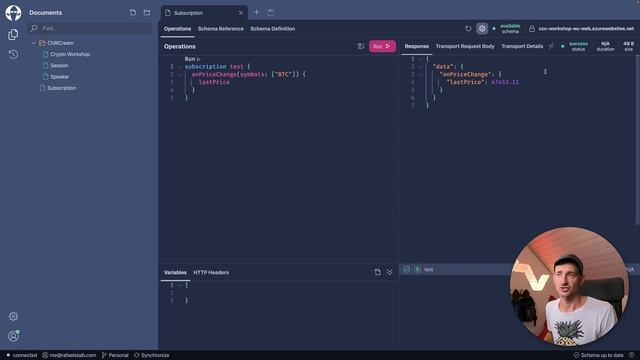Screen dimensions: 640x360
Task: Click the account email in status bar
Action: click(x=69, y=355)
